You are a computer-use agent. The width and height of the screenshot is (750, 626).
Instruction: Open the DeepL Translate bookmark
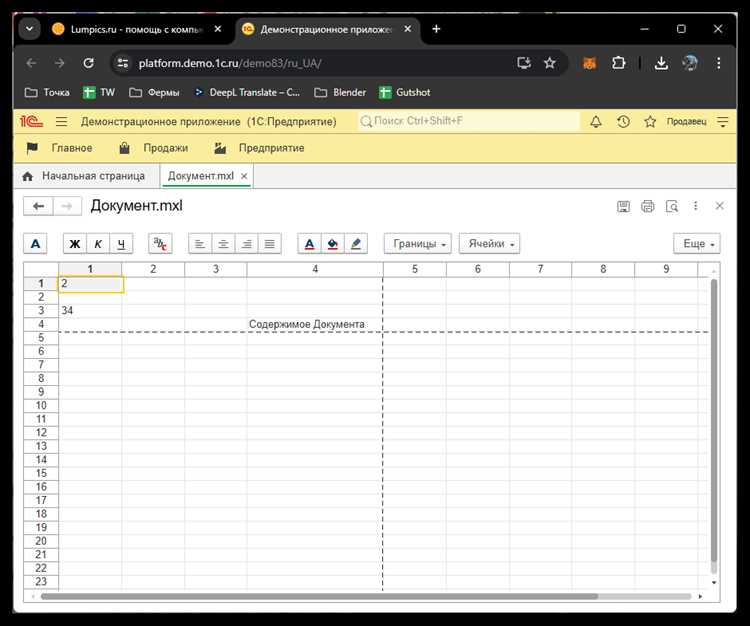point(247,92)
